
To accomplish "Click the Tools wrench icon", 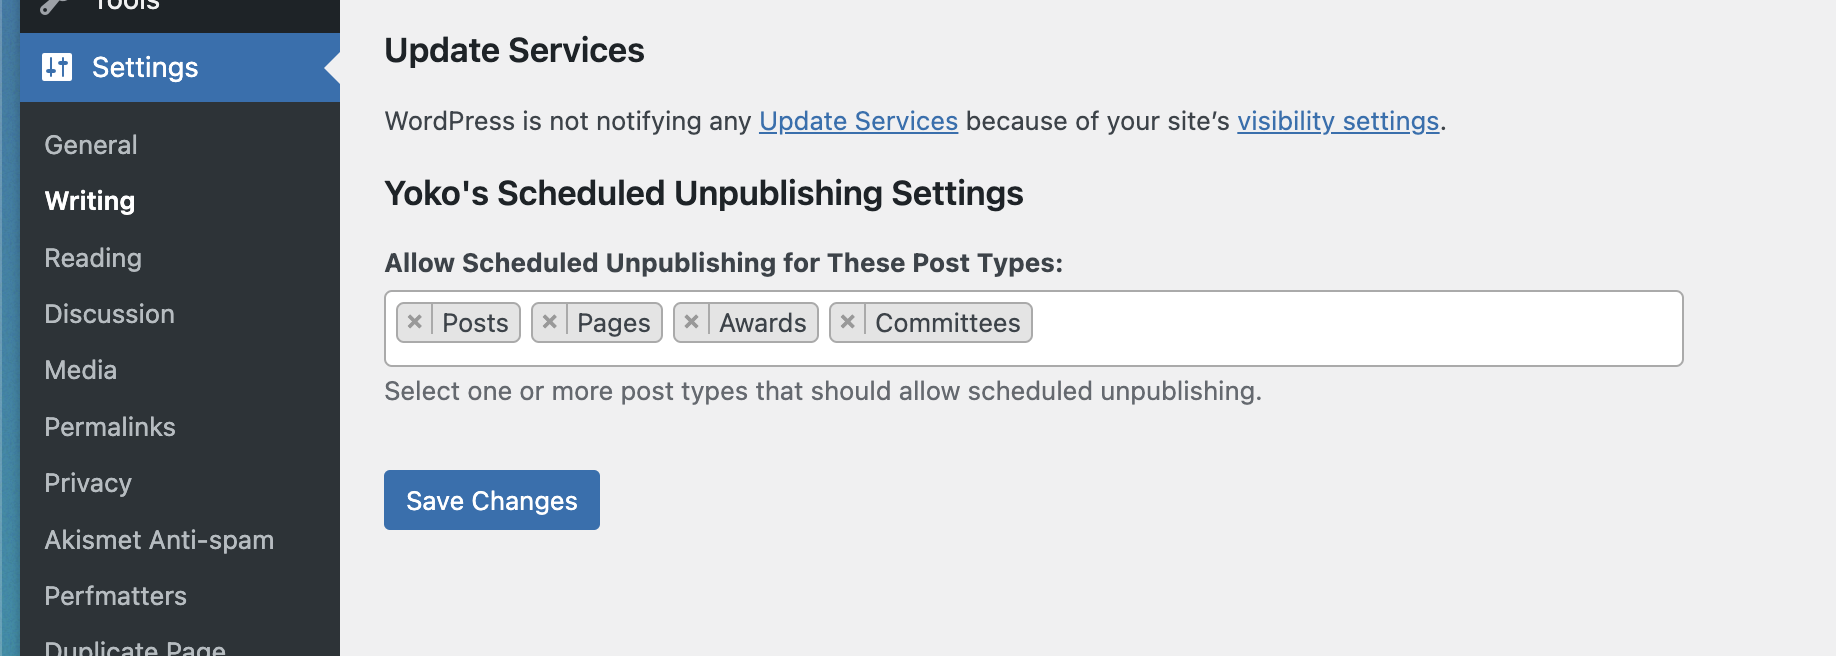I will pos(54,6).
